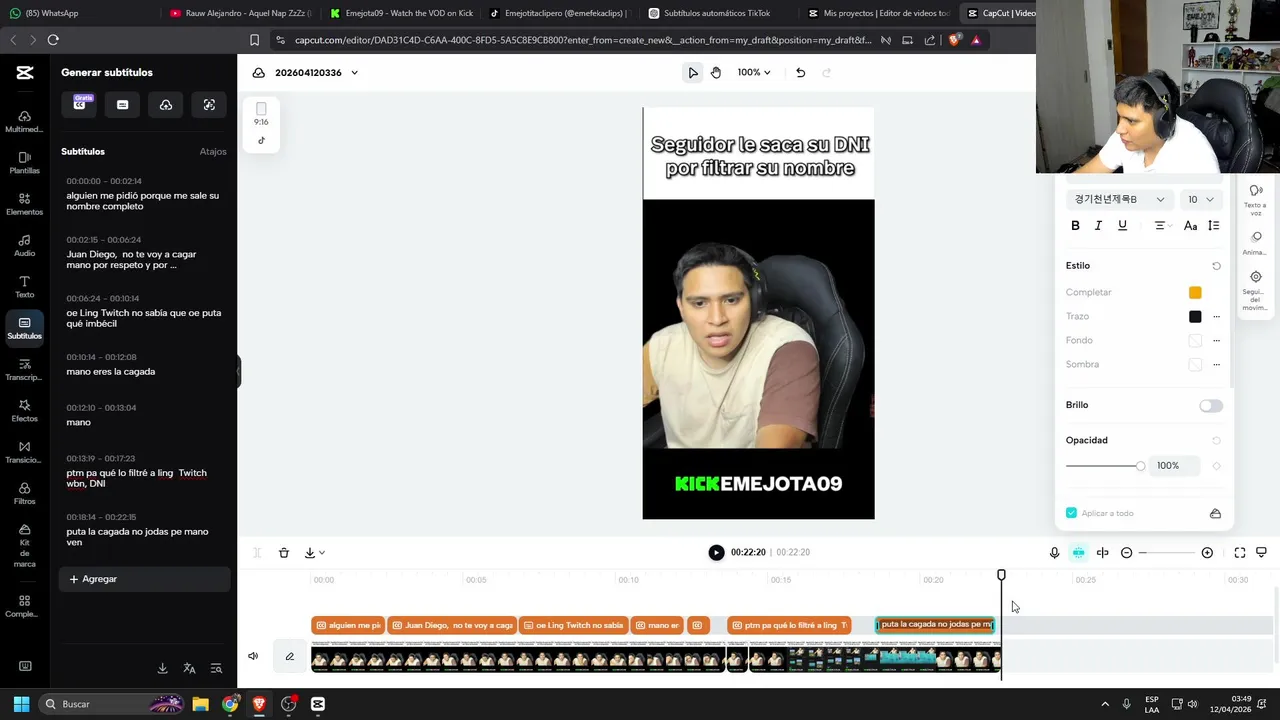This screenshot has height=720, width=1280.
Task: Select 'alguien me pi' subtitle clip in timeline
Action: pyautogui.click(x=347, y=625)
